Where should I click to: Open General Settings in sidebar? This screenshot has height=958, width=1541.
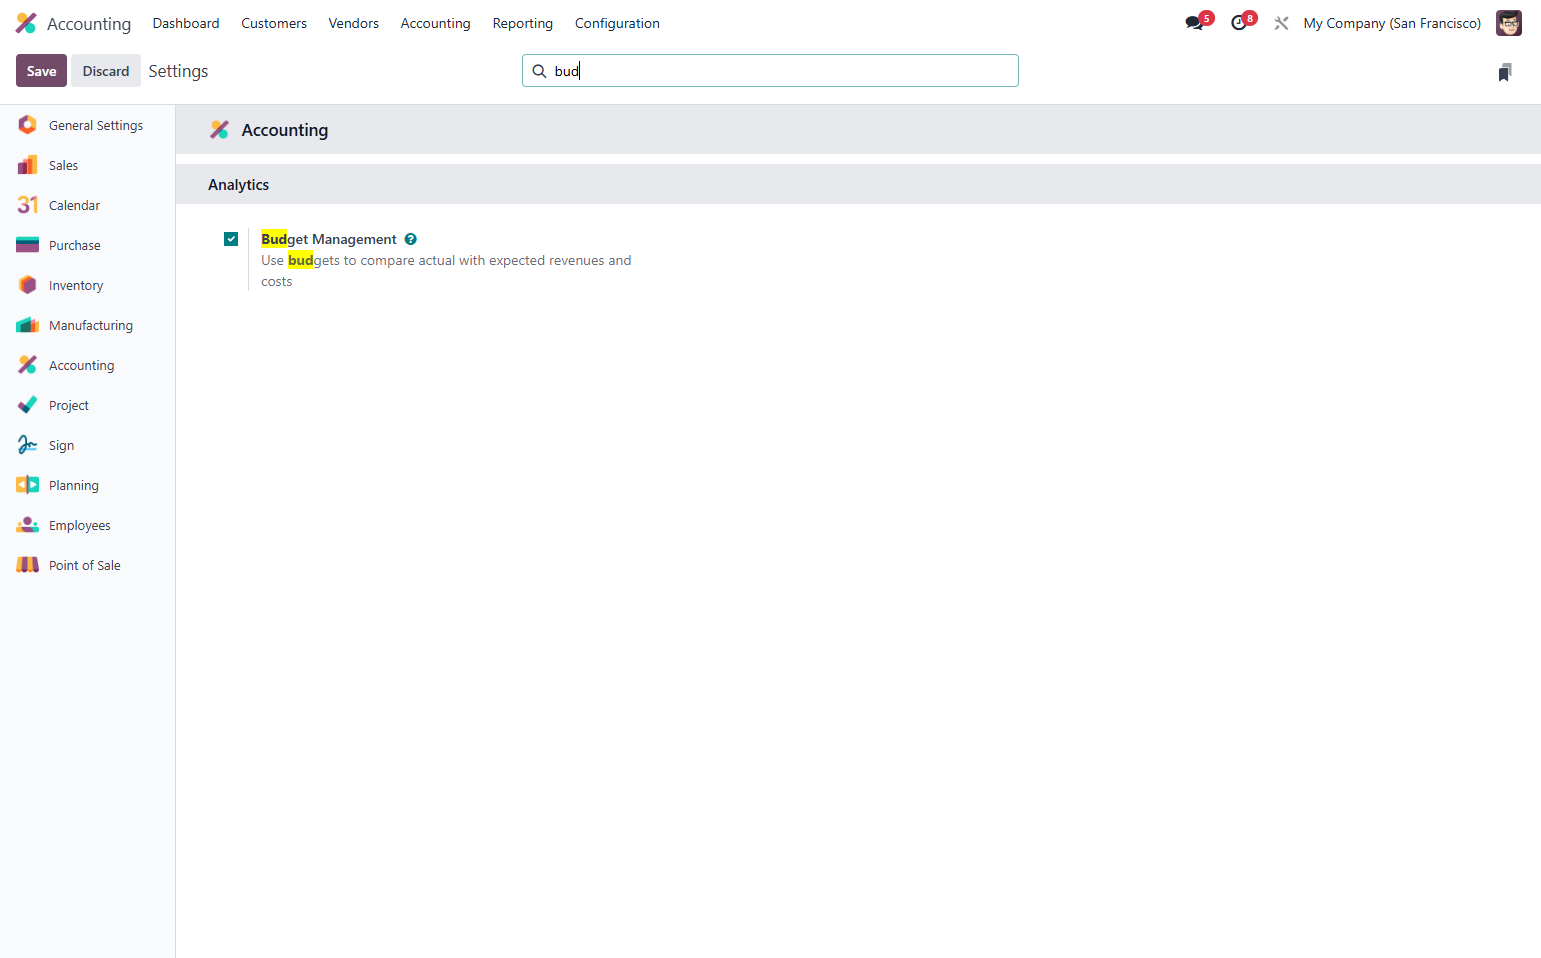coord(88,125)
